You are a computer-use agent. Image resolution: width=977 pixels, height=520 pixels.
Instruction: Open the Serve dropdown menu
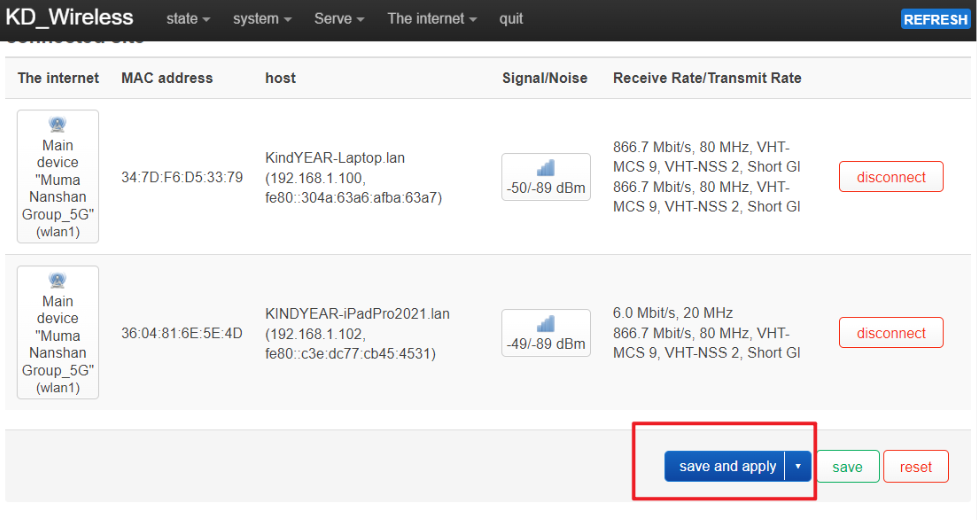(x=339, y=19)
